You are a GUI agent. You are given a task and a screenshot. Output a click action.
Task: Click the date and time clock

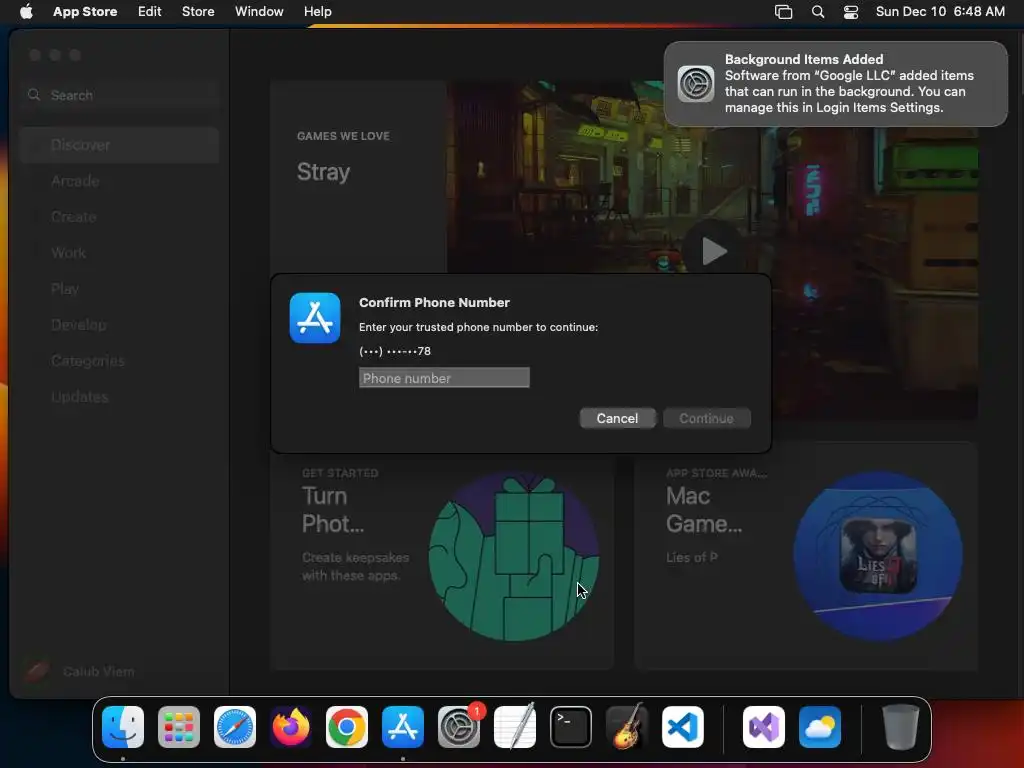[x=940, y=11]
